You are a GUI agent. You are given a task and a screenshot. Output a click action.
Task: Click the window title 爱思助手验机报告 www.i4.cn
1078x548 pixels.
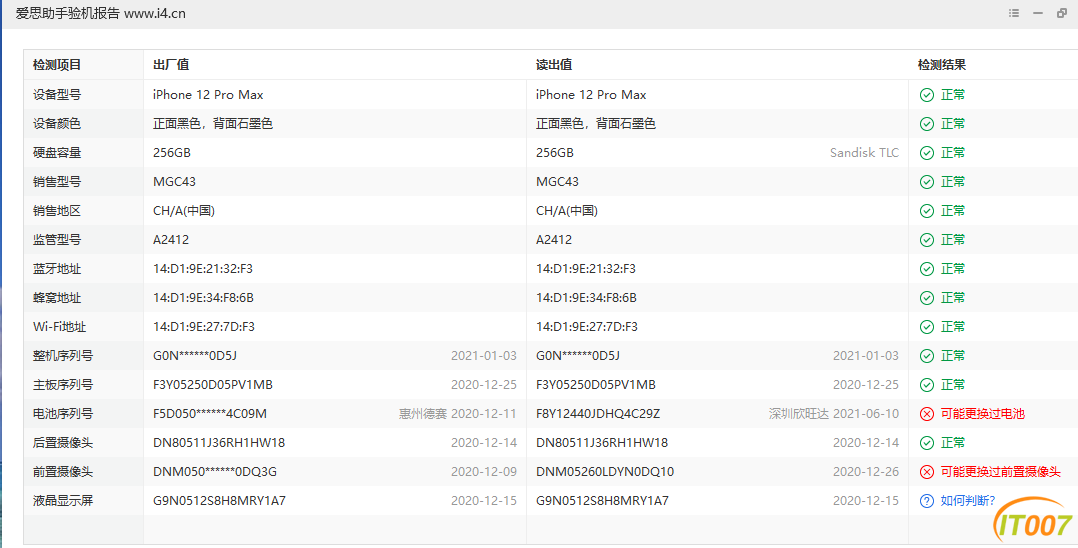point(100,13)
